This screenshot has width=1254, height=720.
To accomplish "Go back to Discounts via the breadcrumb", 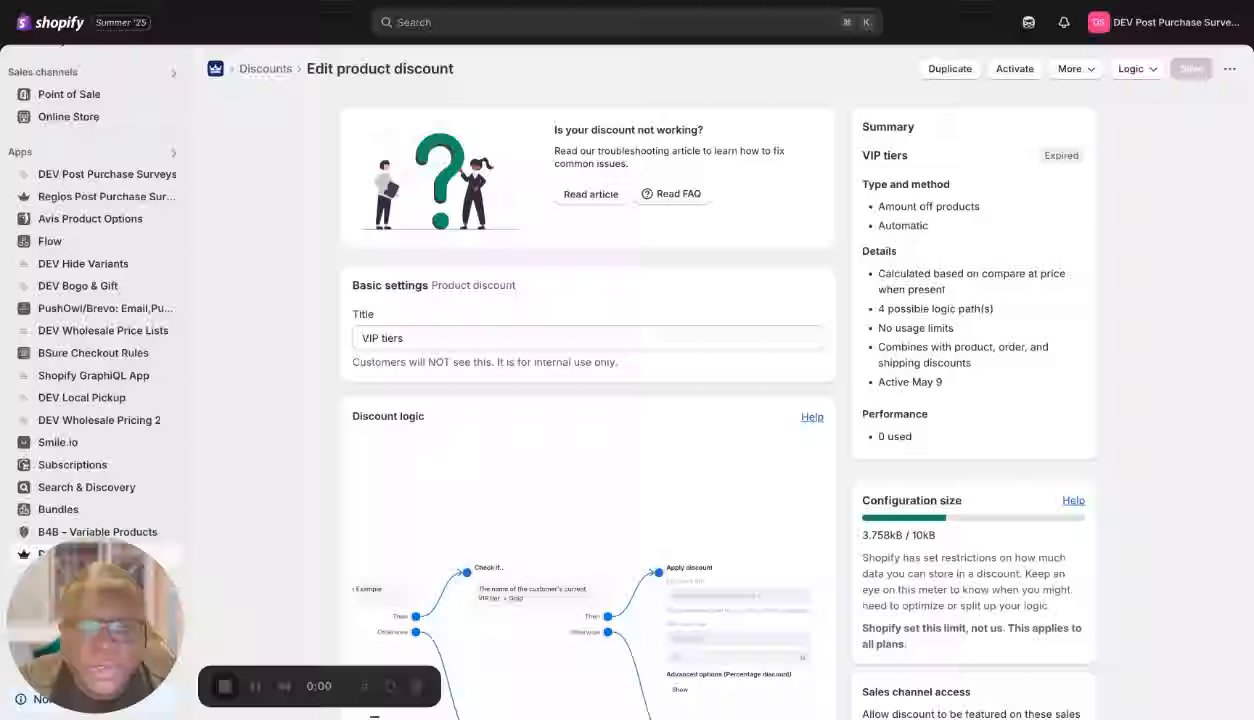I will 265,69.
